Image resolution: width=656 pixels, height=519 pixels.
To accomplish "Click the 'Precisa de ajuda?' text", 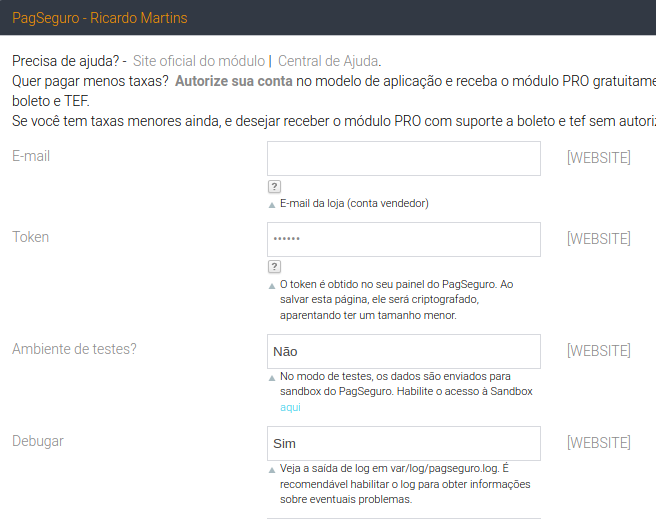I will tap(66, 61).
